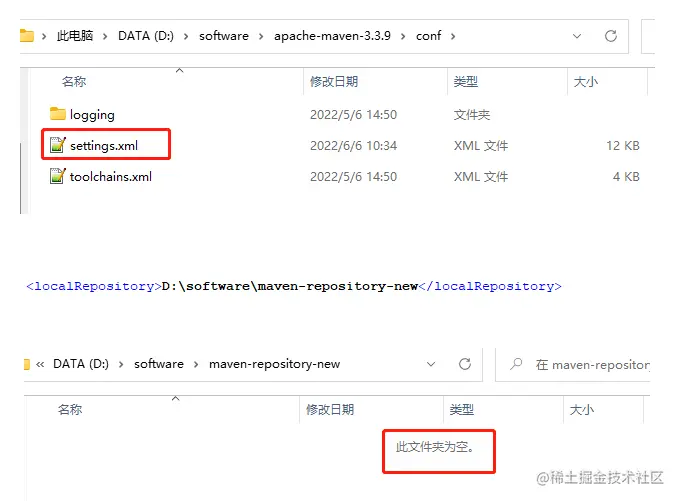Click the path D:\software\maven-repository-new text

[290, 286]
